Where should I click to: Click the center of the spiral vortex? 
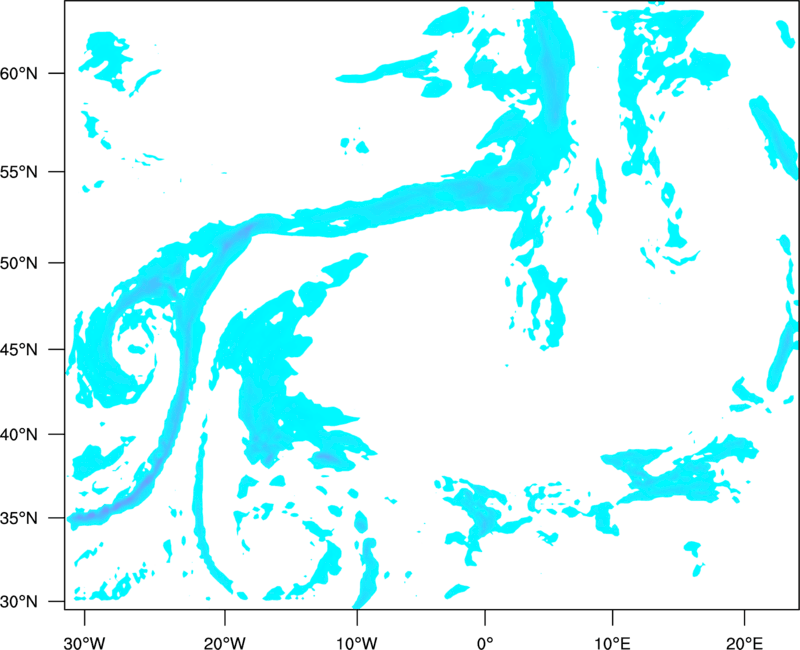(136, 349)
